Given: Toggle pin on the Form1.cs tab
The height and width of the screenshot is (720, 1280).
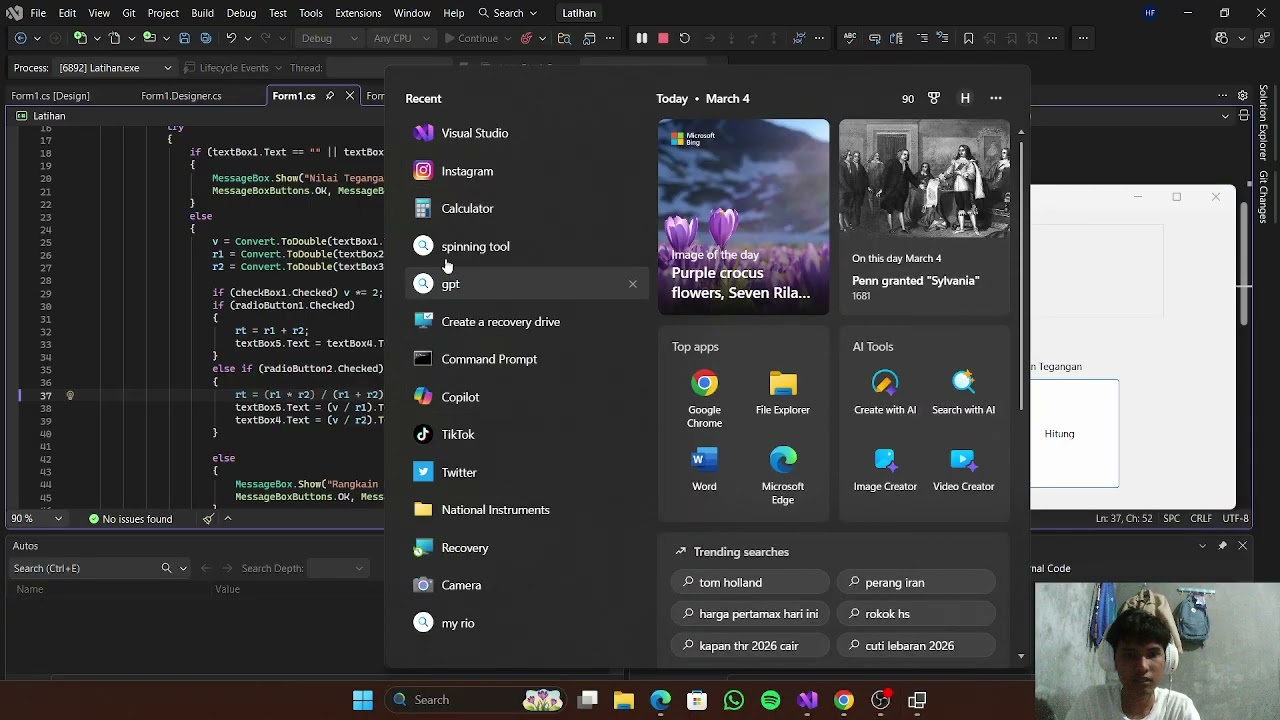Looking at the screenshot, I should (329, 96).
